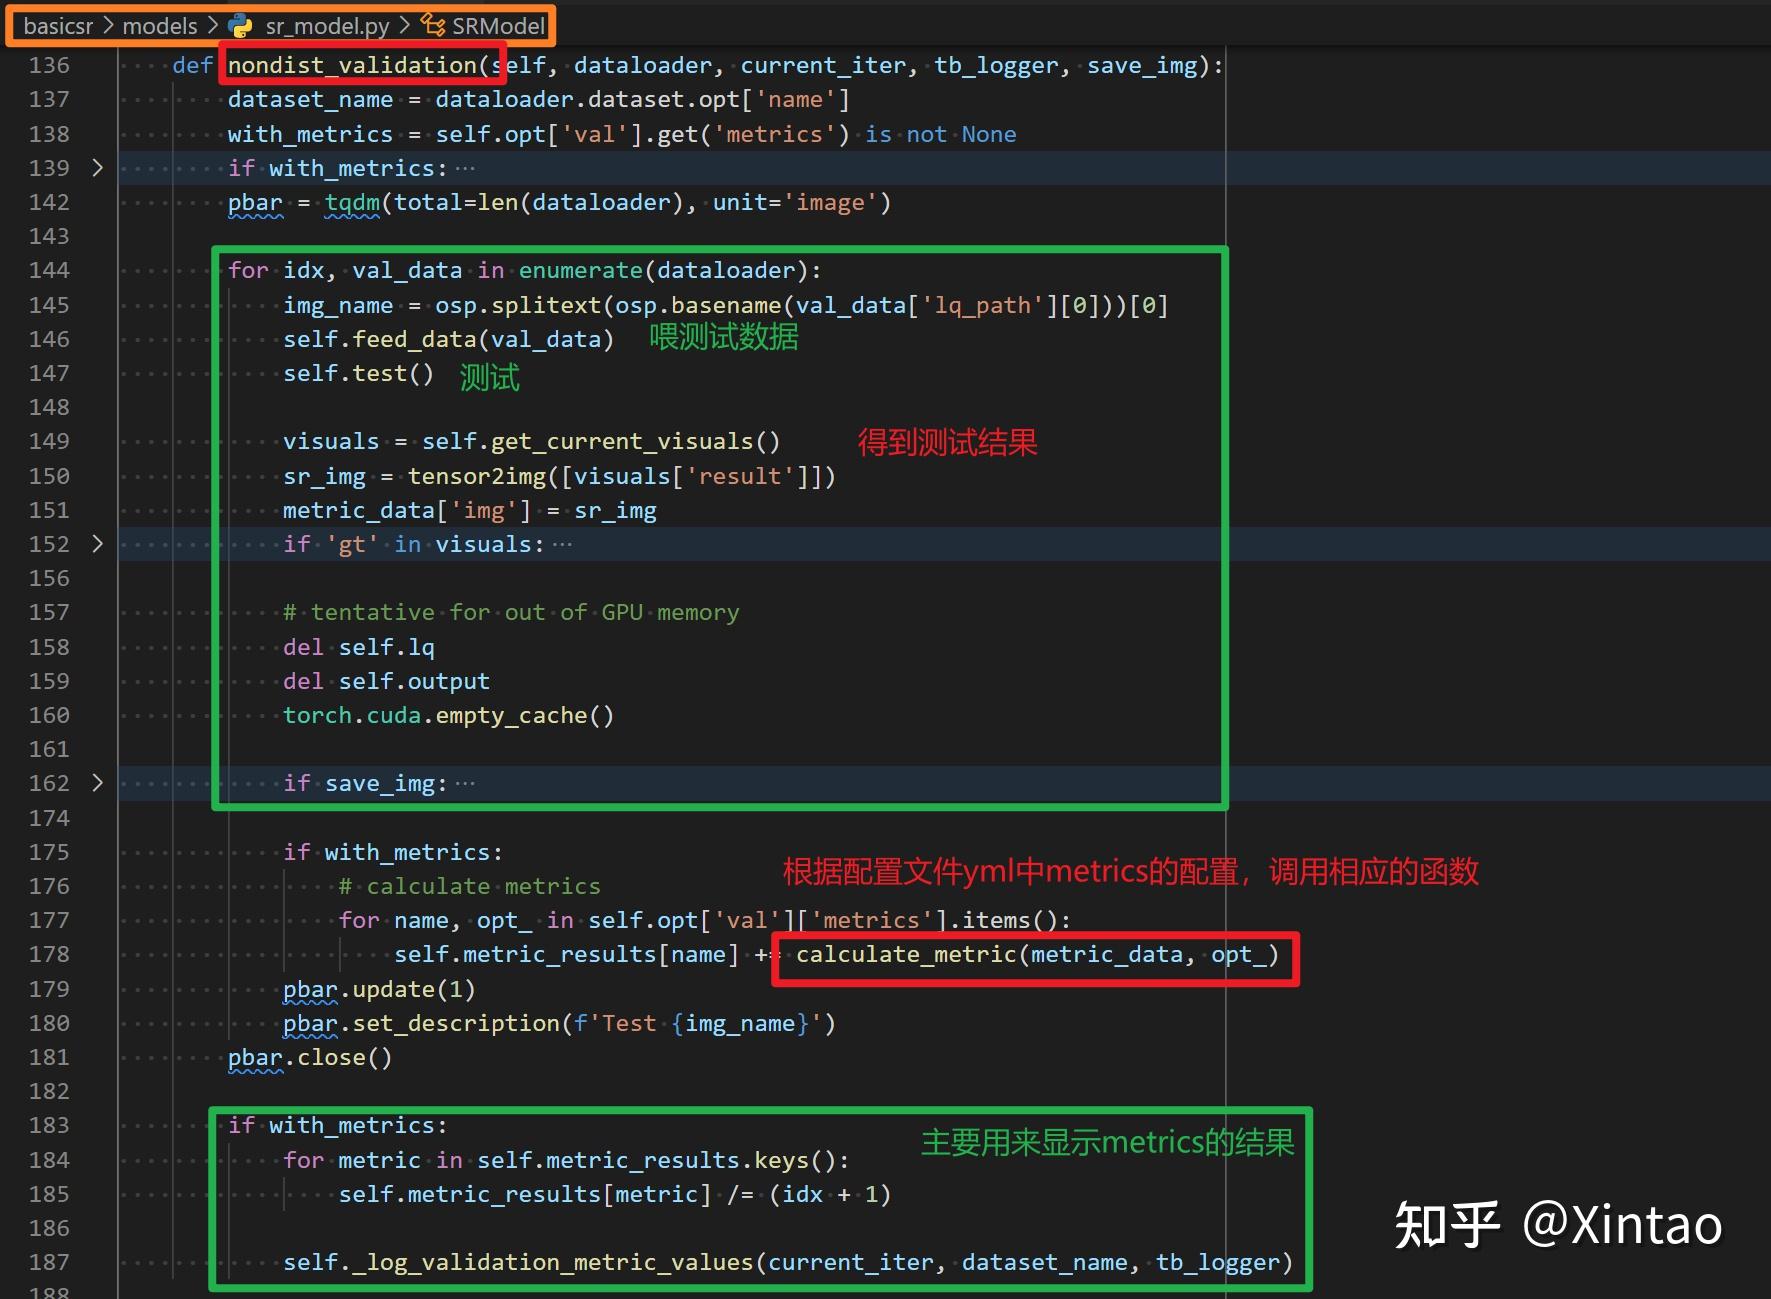This screenshot has width=1771, height=1299.
Task: Click tensor2img on line 150
Action: 477,476
